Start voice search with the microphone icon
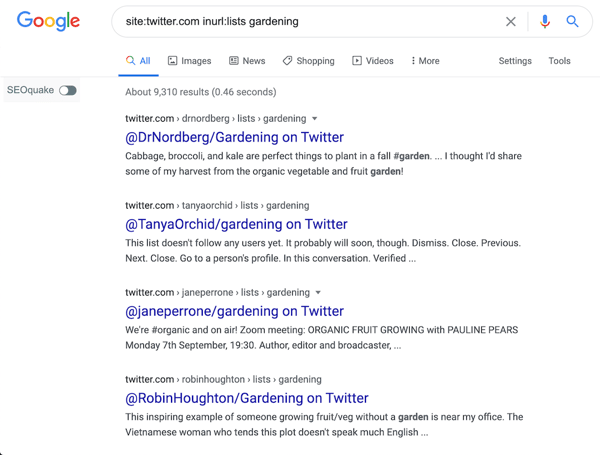This screenshot has width=600, height=455. (545, 21)
